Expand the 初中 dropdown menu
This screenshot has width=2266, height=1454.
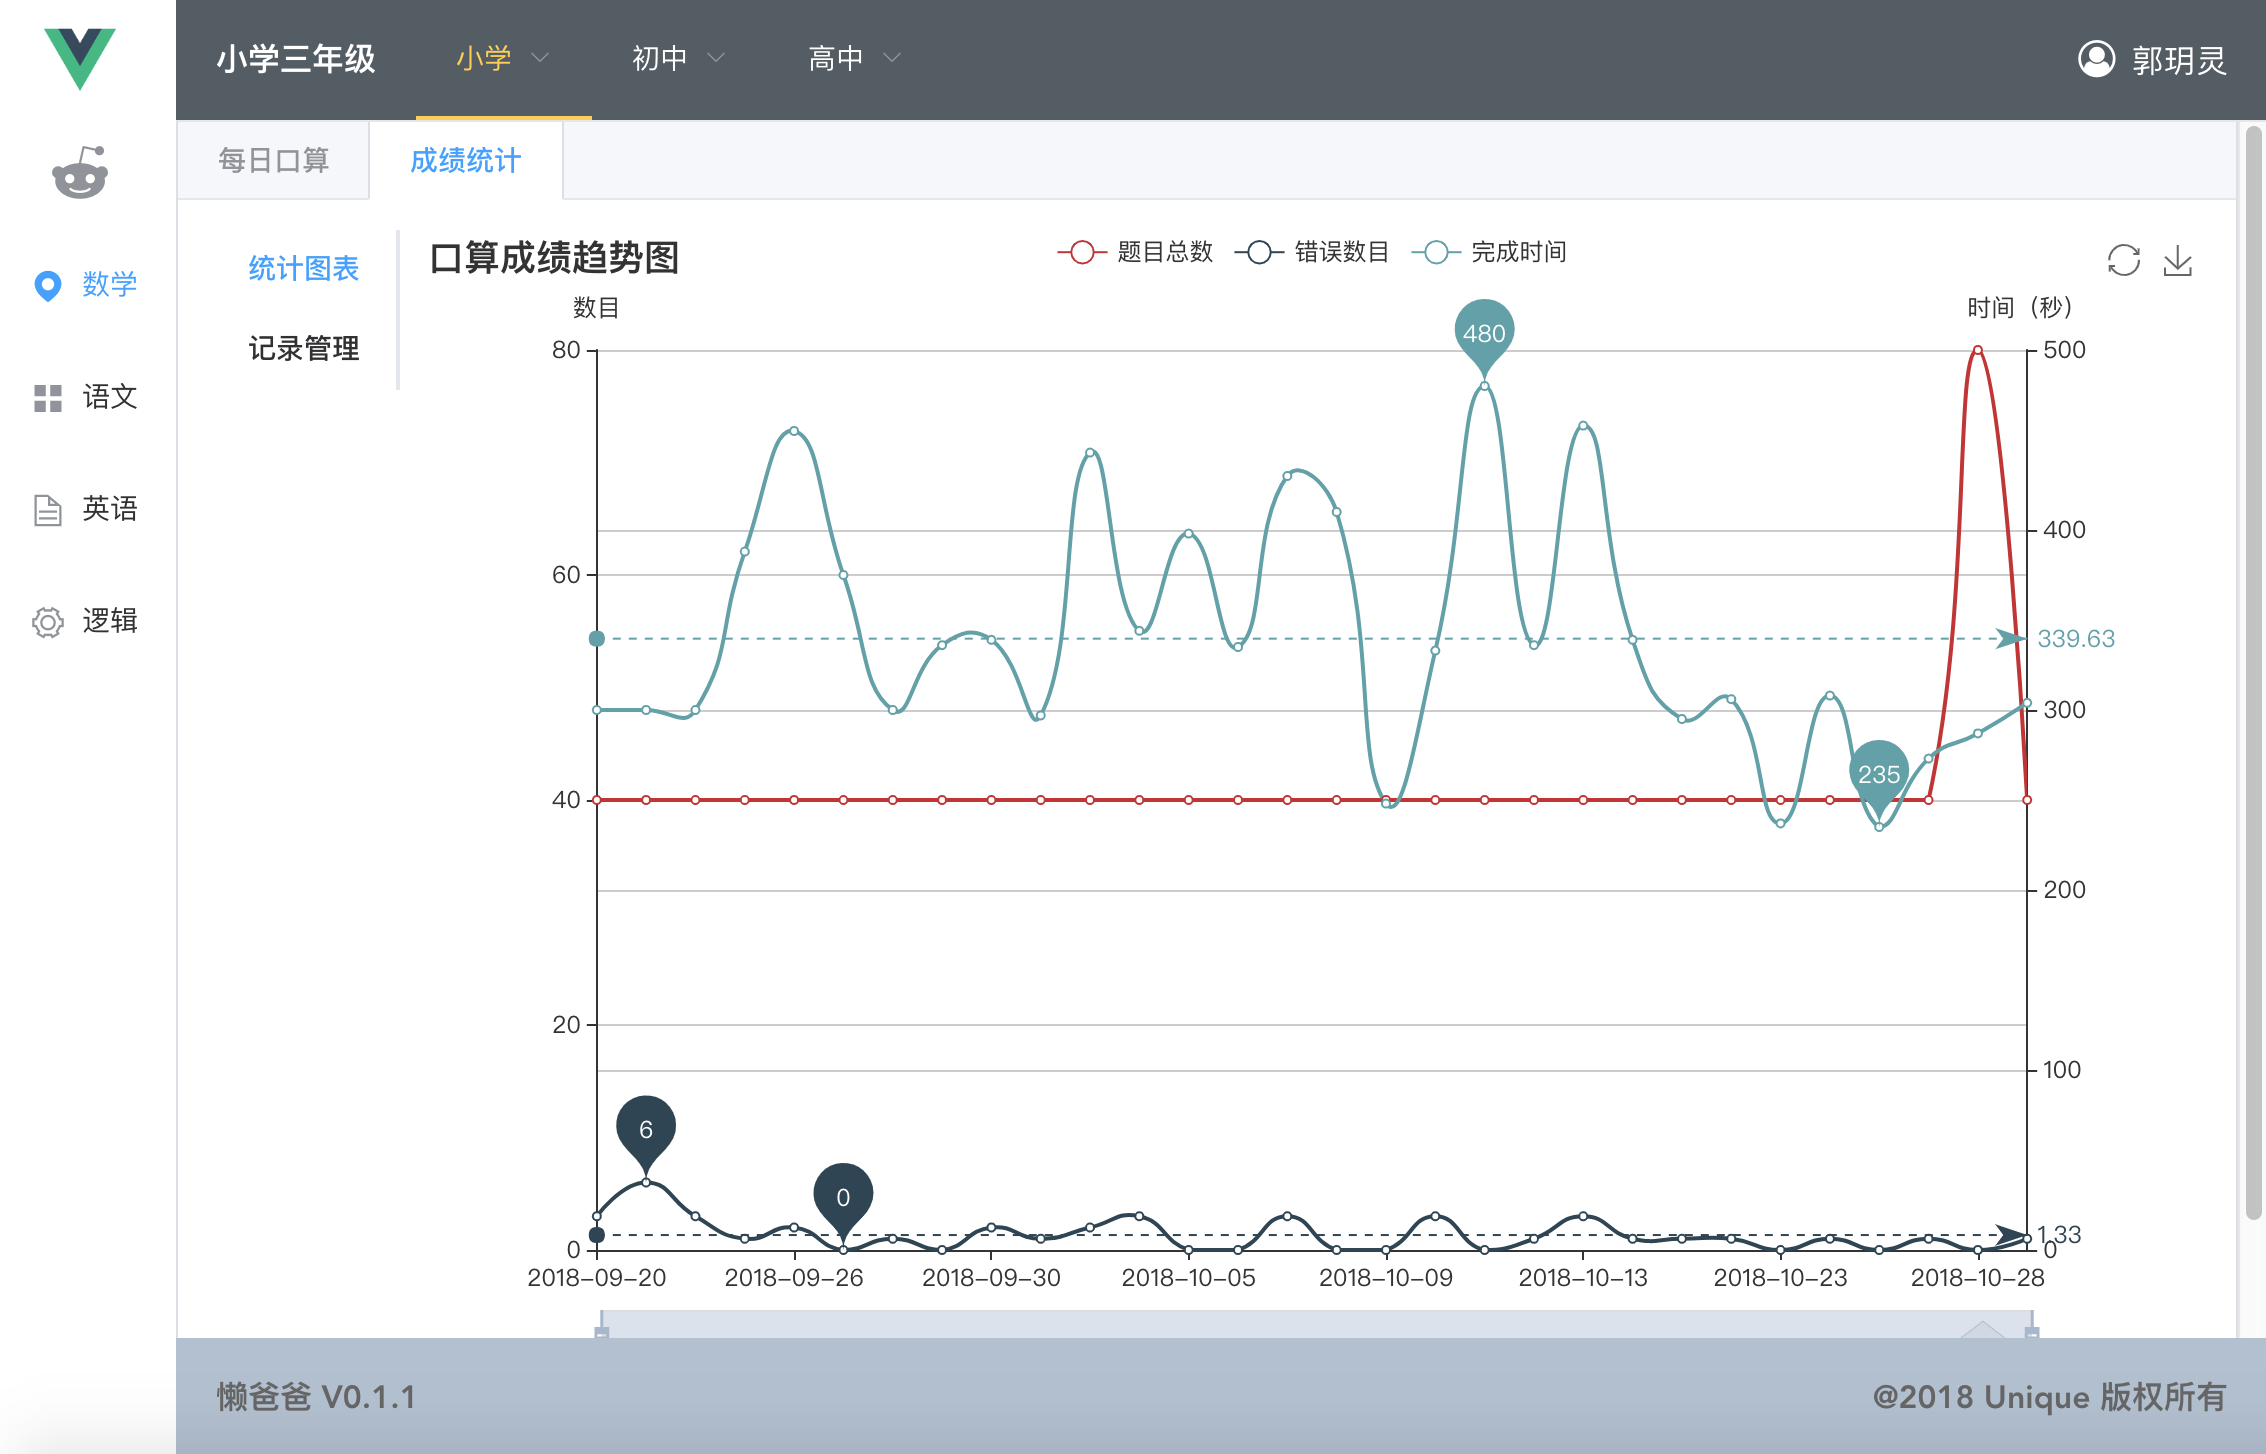coord(678,59)
